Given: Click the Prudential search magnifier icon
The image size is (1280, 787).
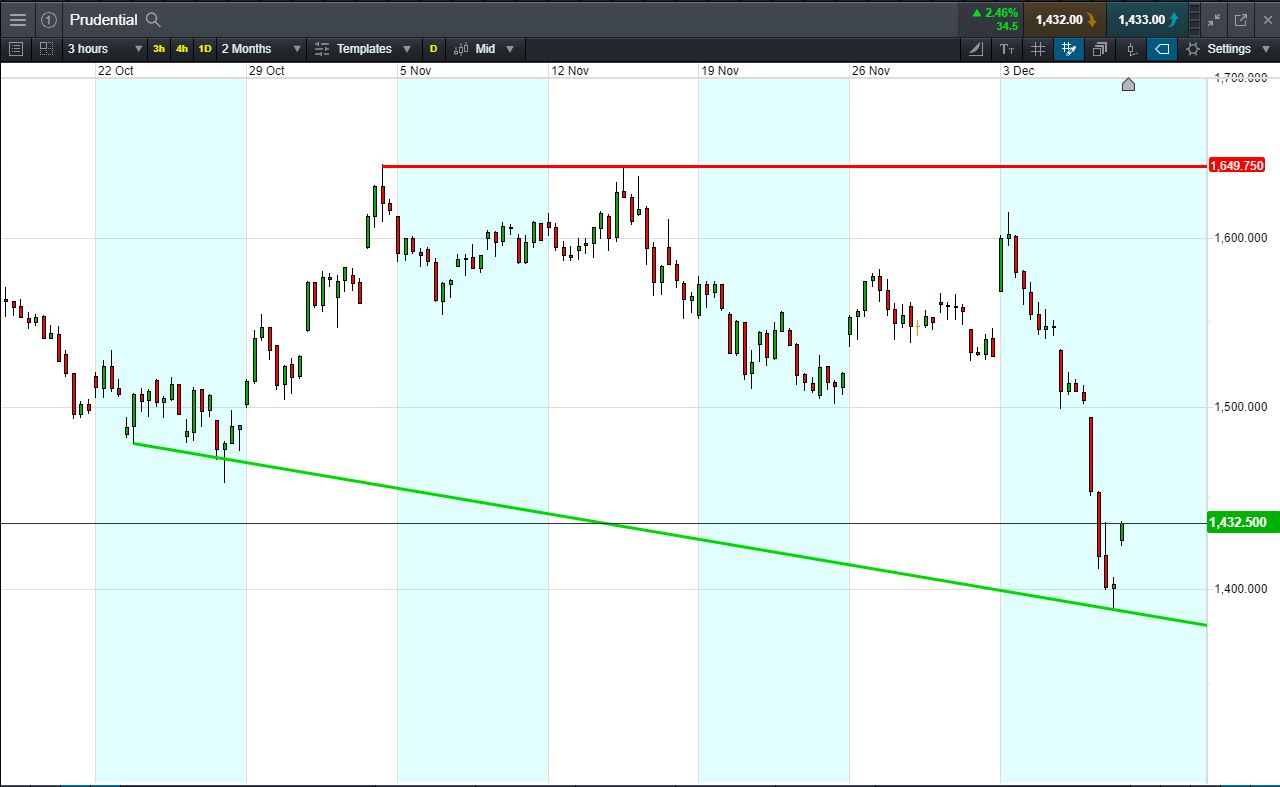Looking at the screenshot, I should 153,19.
